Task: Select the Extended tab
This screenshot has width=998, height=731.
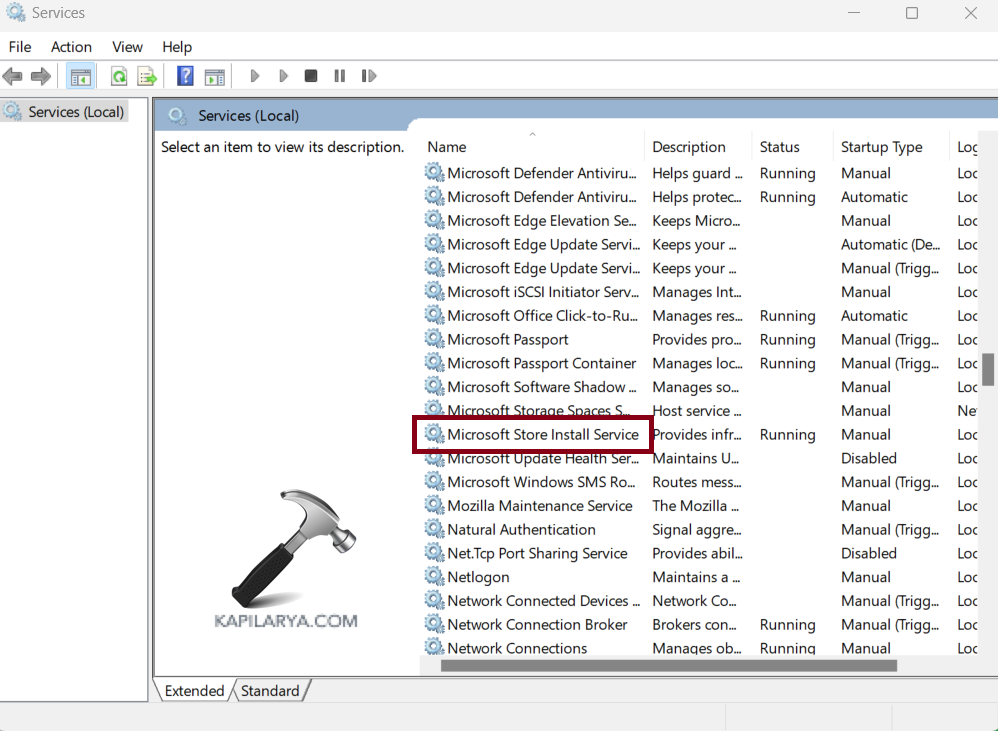Action: pyautogui.click(x=194, y=691)
